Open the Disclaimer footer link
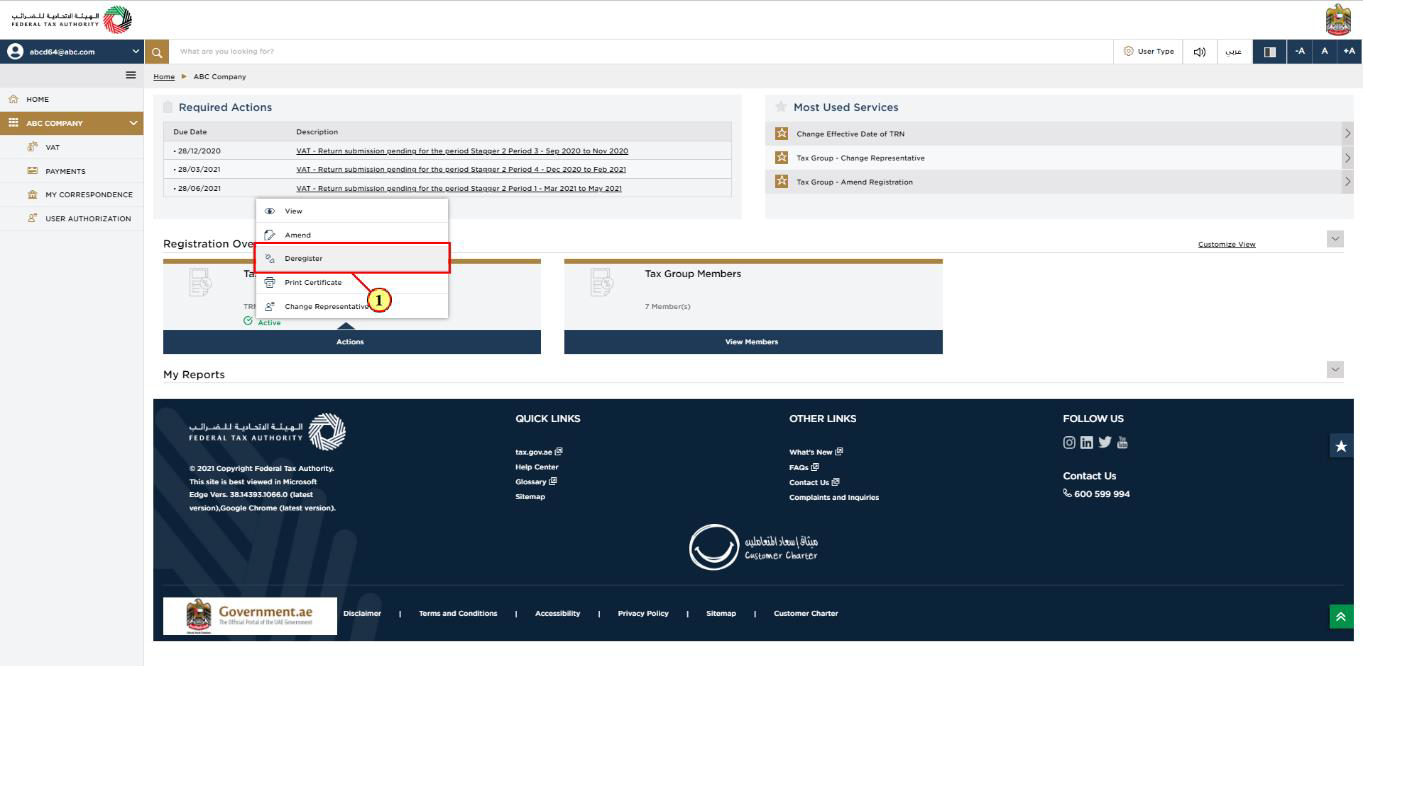The image size is (1414, 801). [x=362, y=613]
